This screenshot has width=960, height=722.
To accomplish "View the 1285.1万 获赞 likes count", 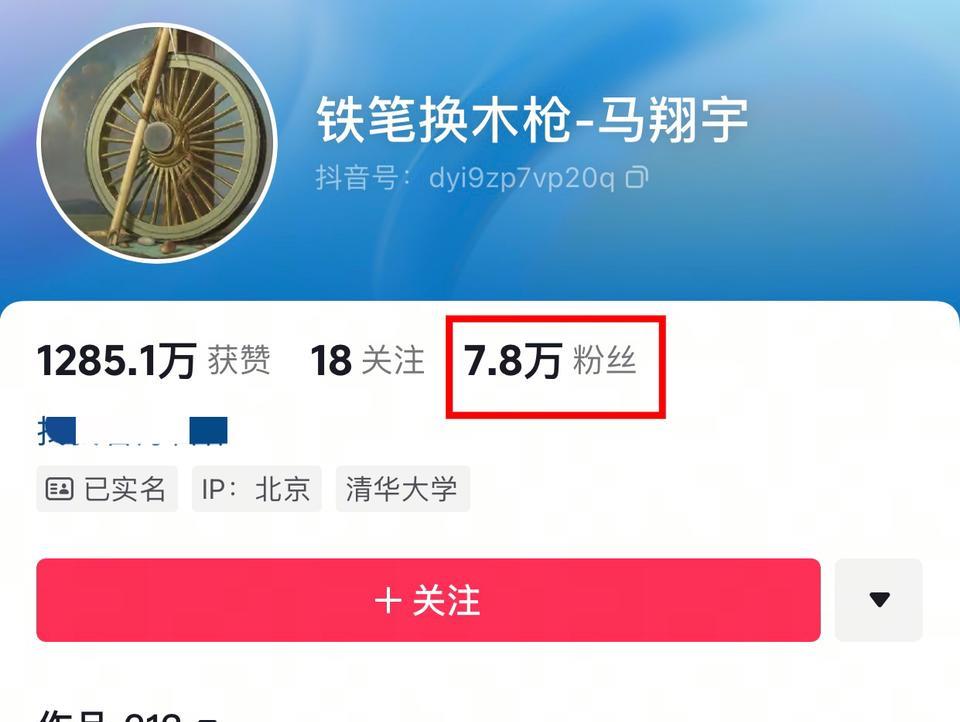I will point(154,360).
